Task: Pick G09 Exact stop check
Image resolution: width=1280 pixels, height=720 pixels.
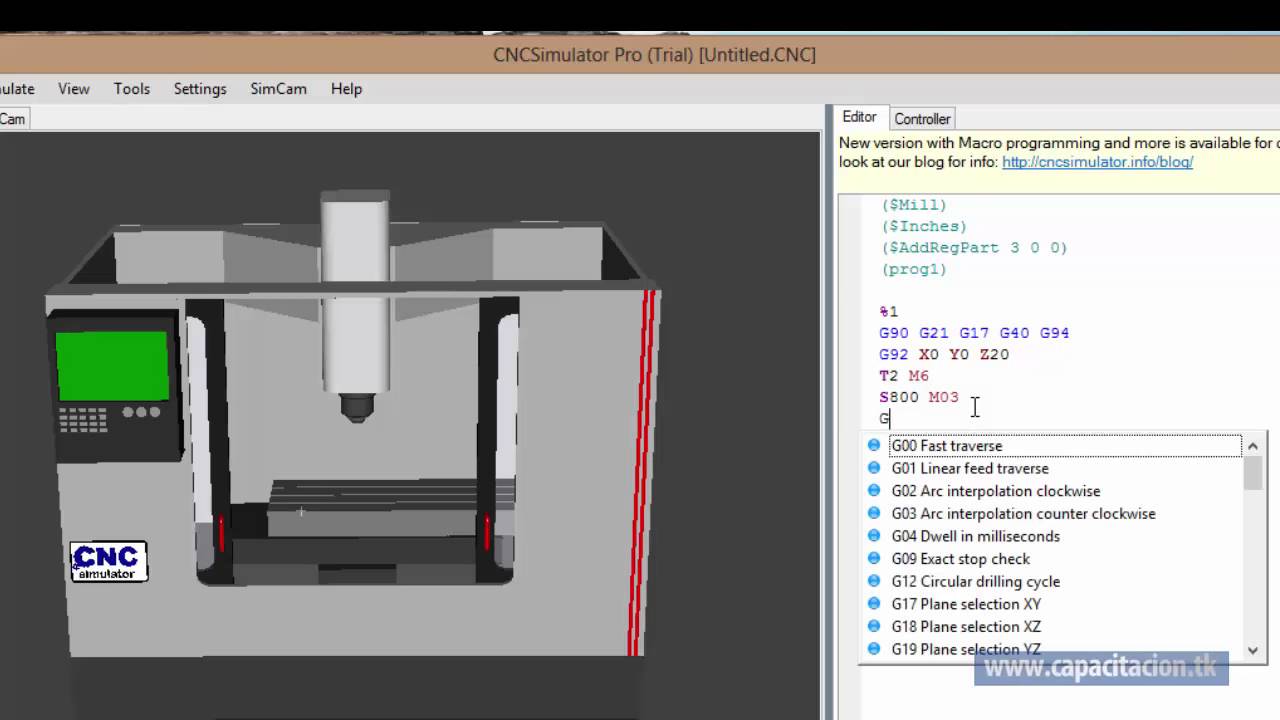Action: click(960, 559)
